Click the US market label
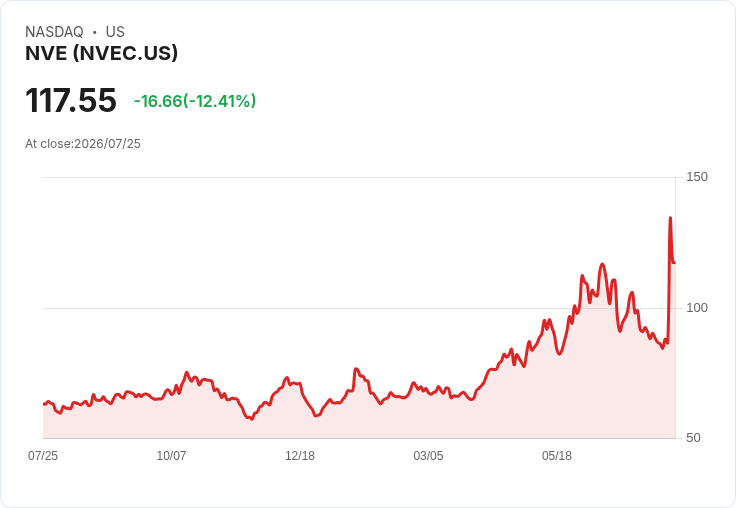This screenshot has width=736, height=508. [115, 32]
